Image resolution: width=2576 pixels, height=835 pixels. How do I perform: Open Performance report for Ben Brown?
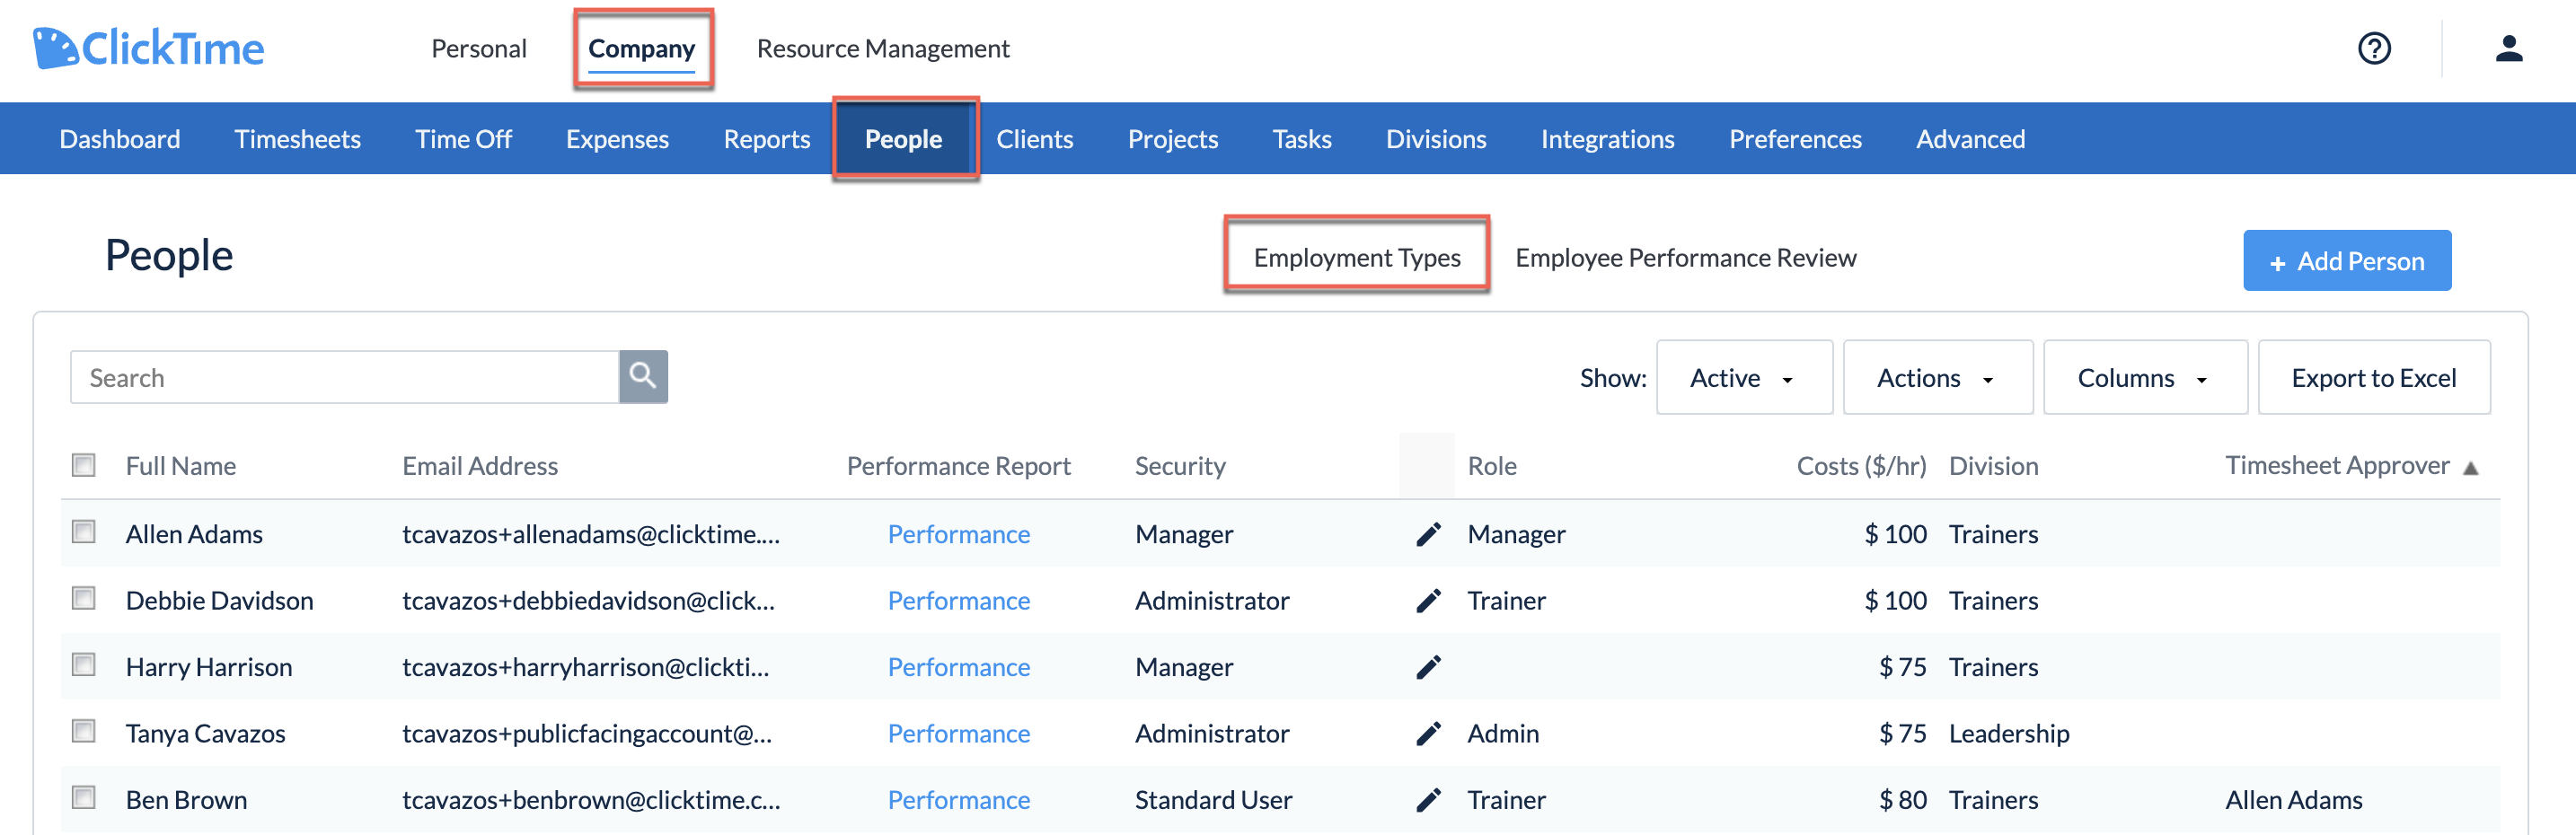pos(958,800)
